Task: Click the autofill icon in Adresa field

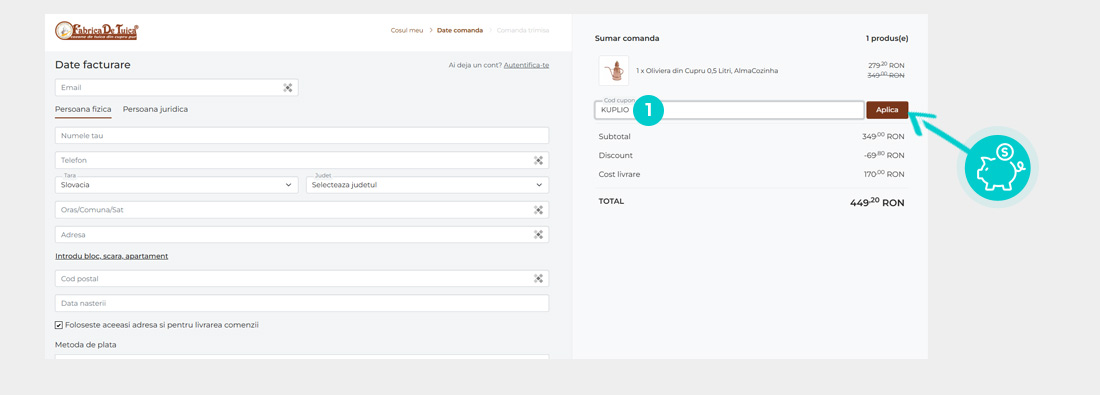Action: 539,235
